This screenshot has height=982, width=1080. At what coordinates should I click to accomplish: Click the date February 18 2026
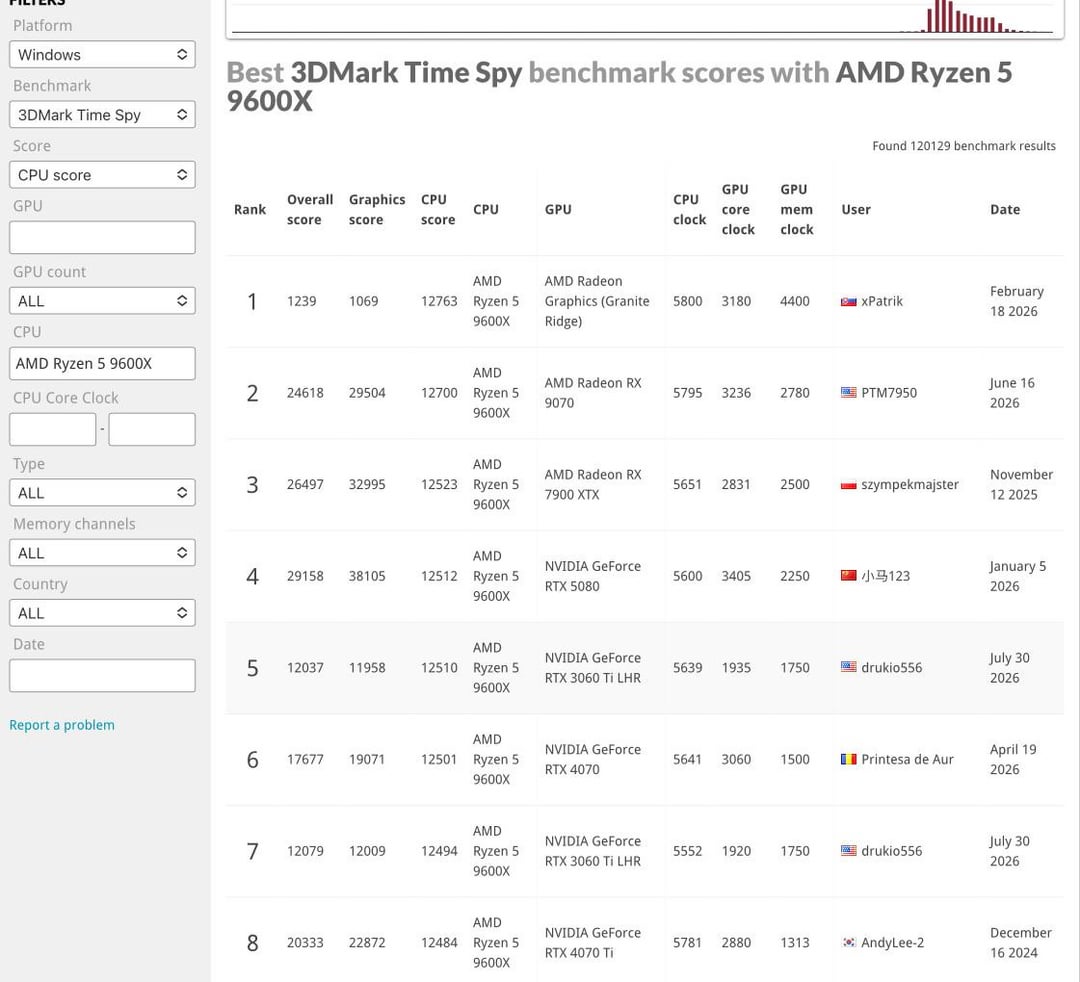(1017, 301)
